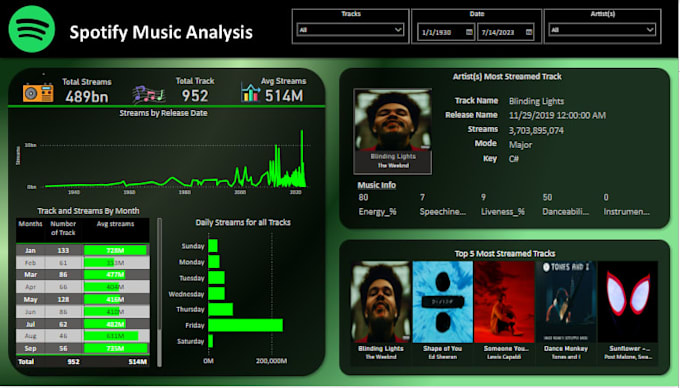Image resolution: width=680 pixels, height=388 pixels.
Task: Click the Track Name value Blinding Lights
Action: (x=536, y=101)
